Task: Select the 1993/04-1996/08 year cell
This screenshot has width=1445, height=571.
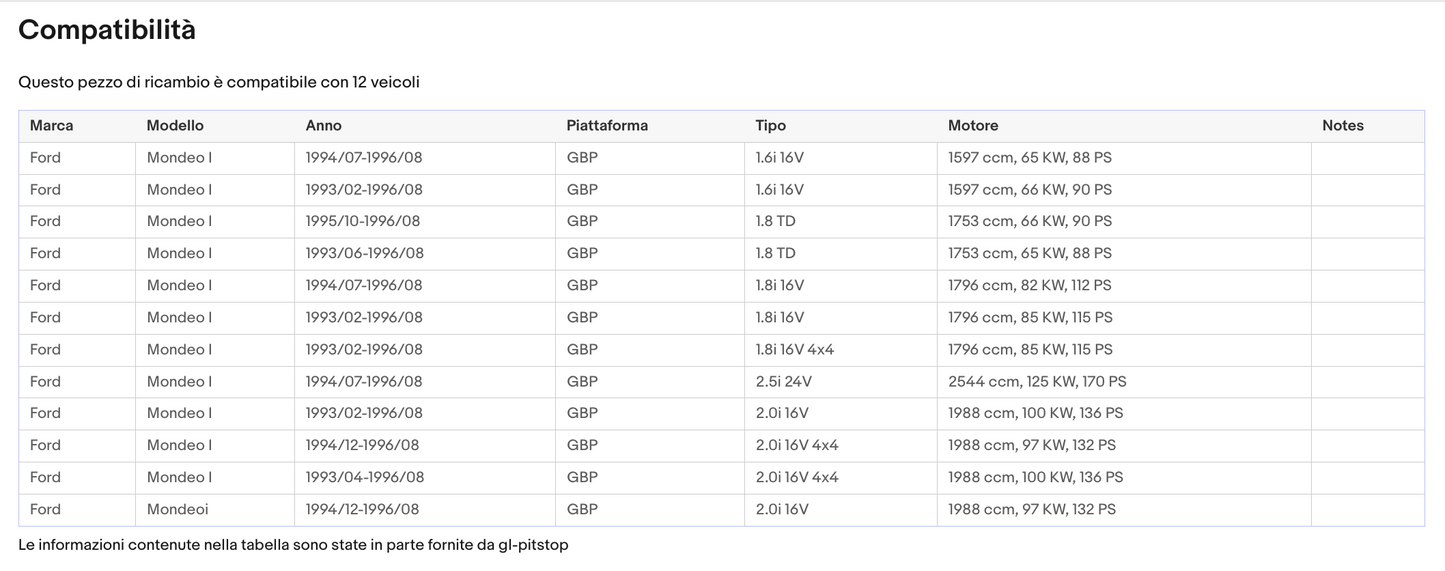Action: 364,478
